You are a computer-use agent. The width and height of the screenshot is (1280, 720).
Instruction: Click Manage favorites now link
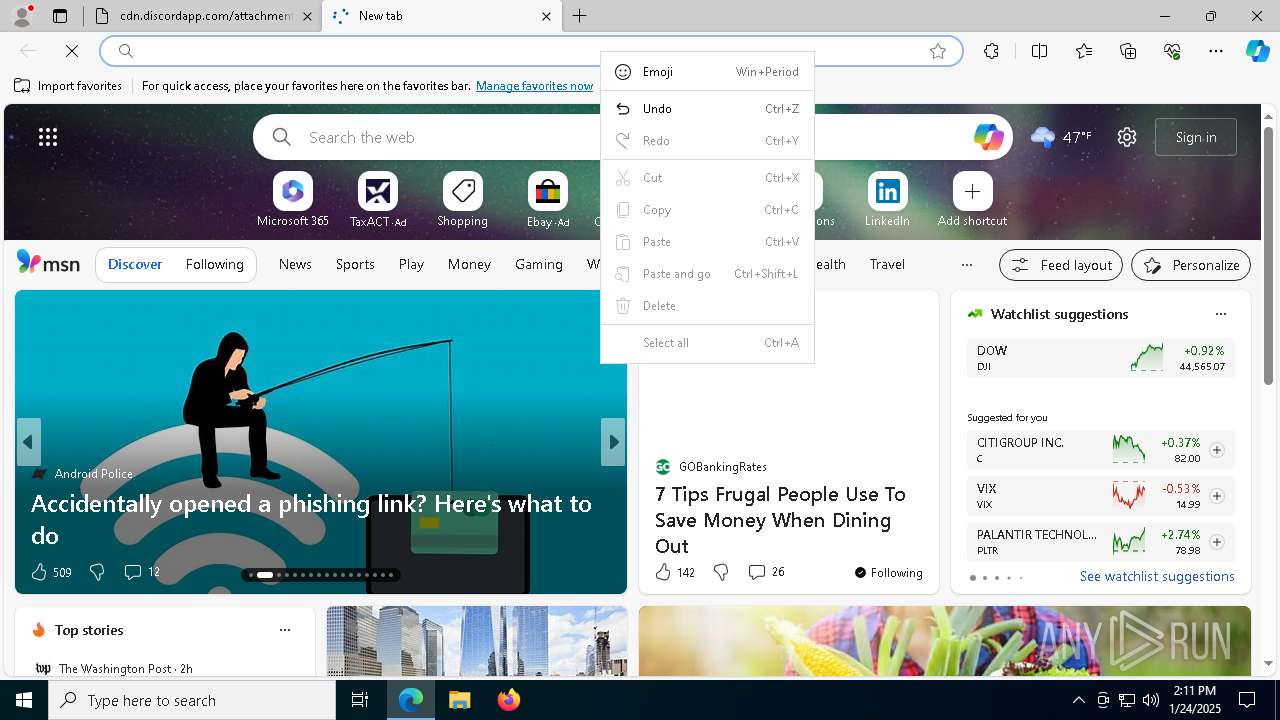pos(534,86)
